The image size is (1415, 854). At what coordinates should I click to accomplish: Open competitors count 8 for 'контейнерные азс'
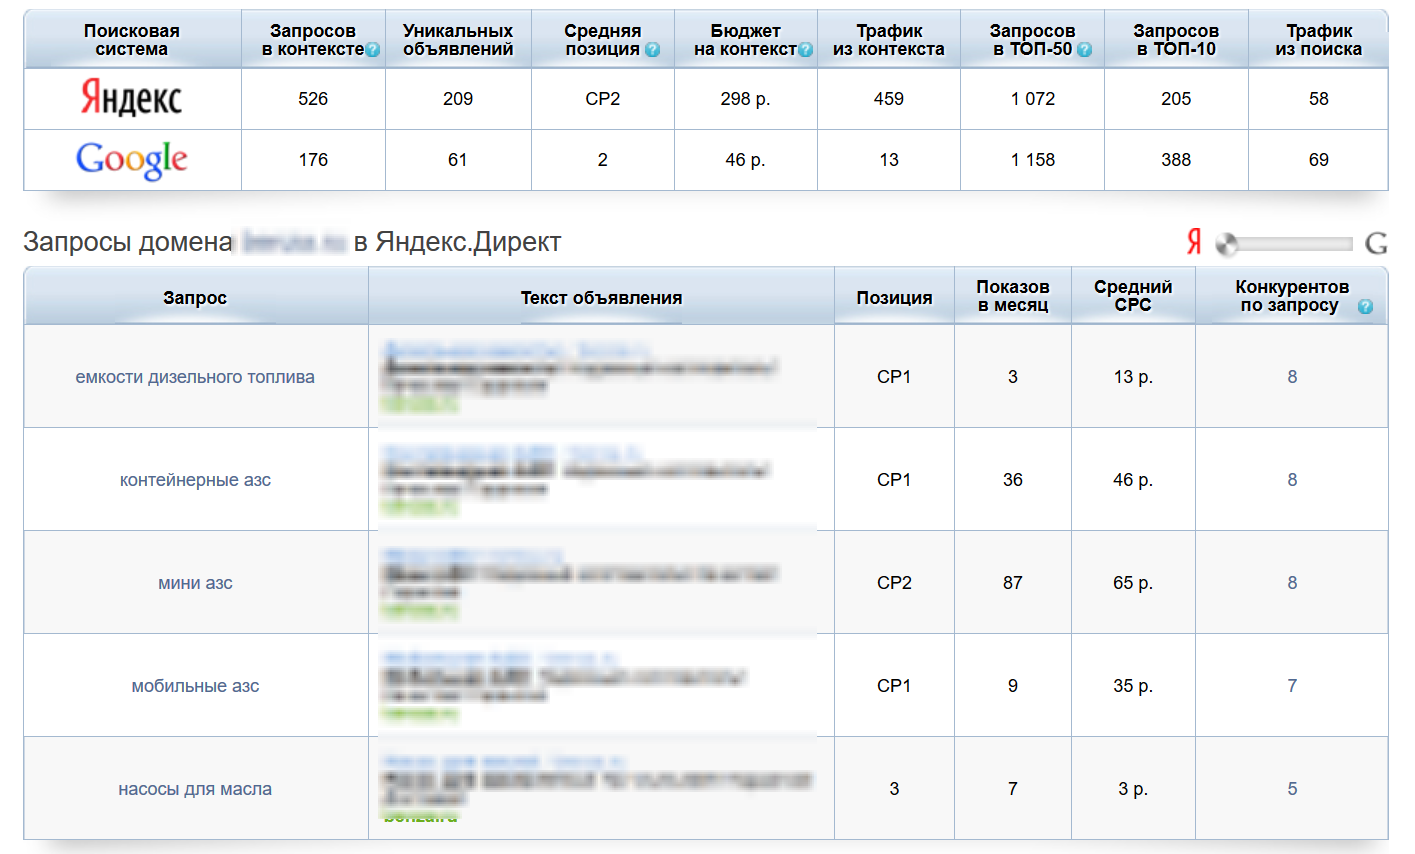(1292, 480)
